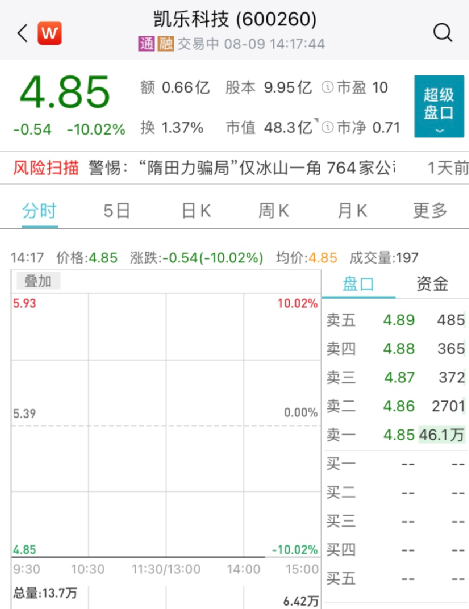Viewport: 469px width, 609px height.
Task: Select the 盘口 order book tab
Action: click(358, 284)
